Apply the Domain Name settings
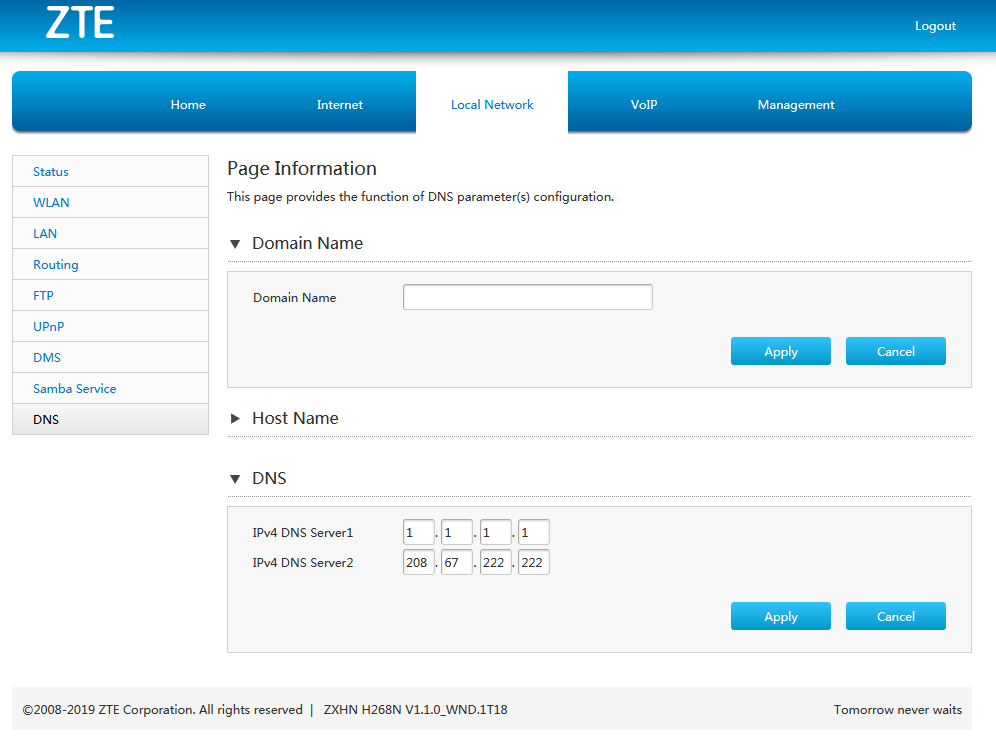The height and width of the screenshot is (749, 996). coord(781,351)
